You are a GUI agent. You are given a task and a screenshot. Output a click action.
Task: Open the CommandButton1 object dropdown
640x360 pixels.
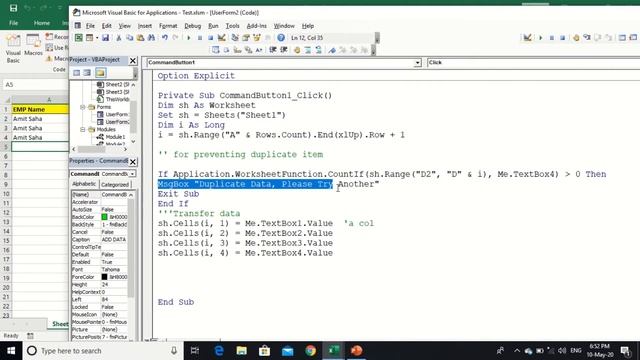[418, 63]
